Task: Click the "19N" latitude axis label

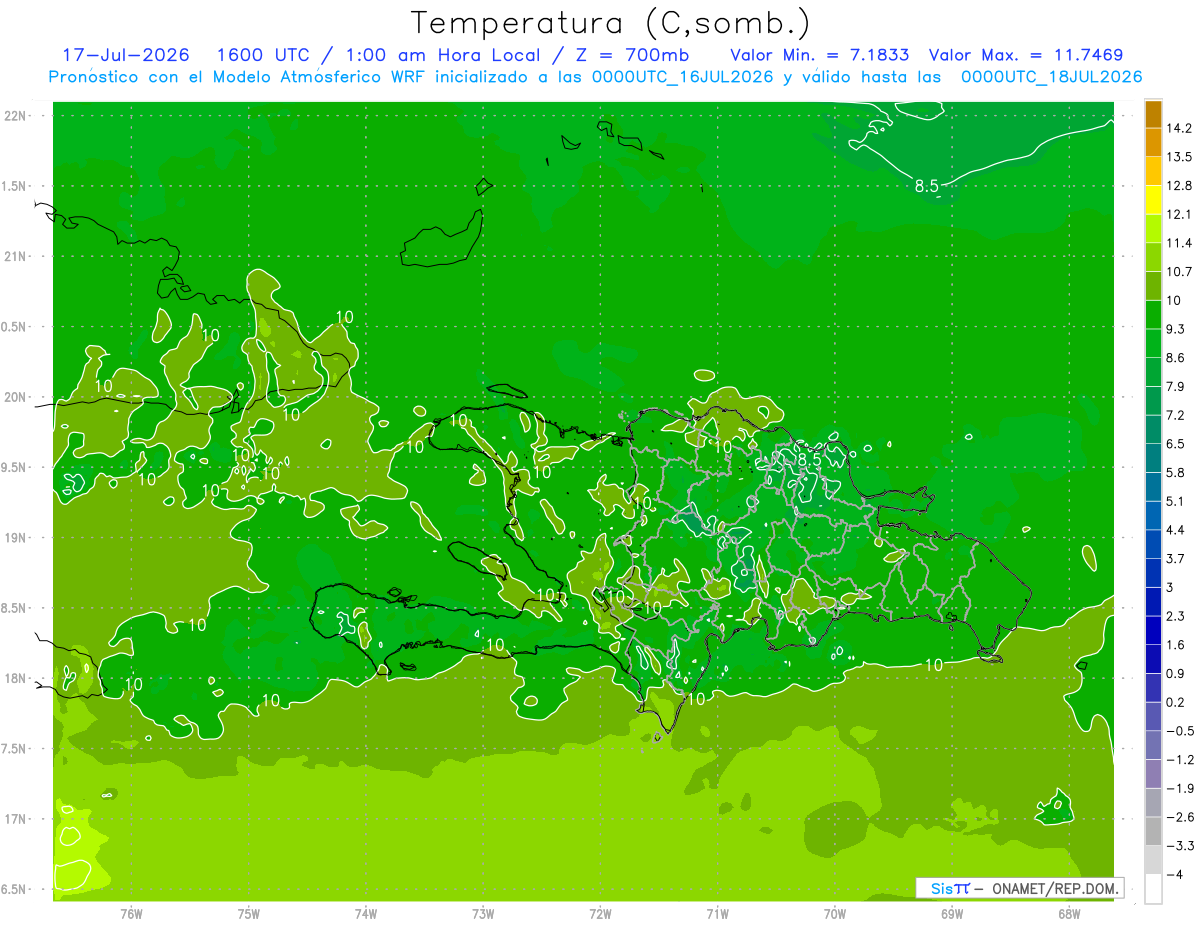Action: [16, 538]
